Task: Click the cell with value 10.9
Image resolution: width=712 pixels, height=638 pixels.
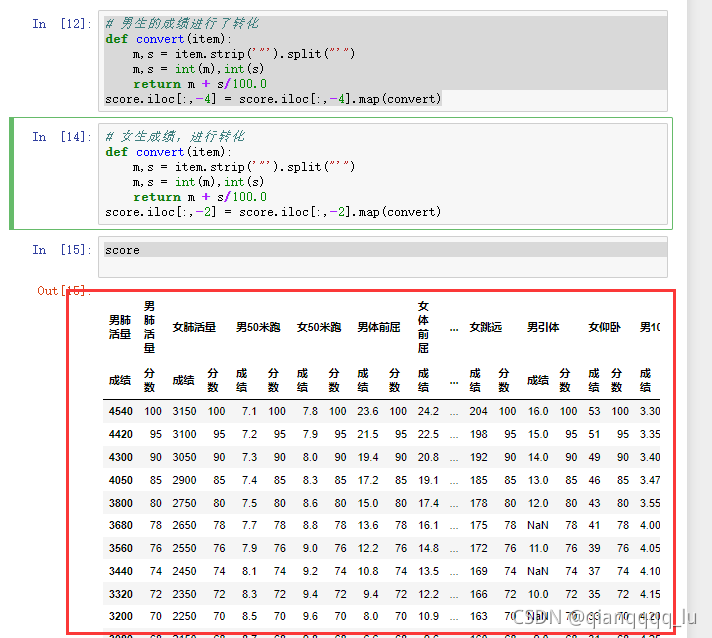Action: tap(428, 617)
